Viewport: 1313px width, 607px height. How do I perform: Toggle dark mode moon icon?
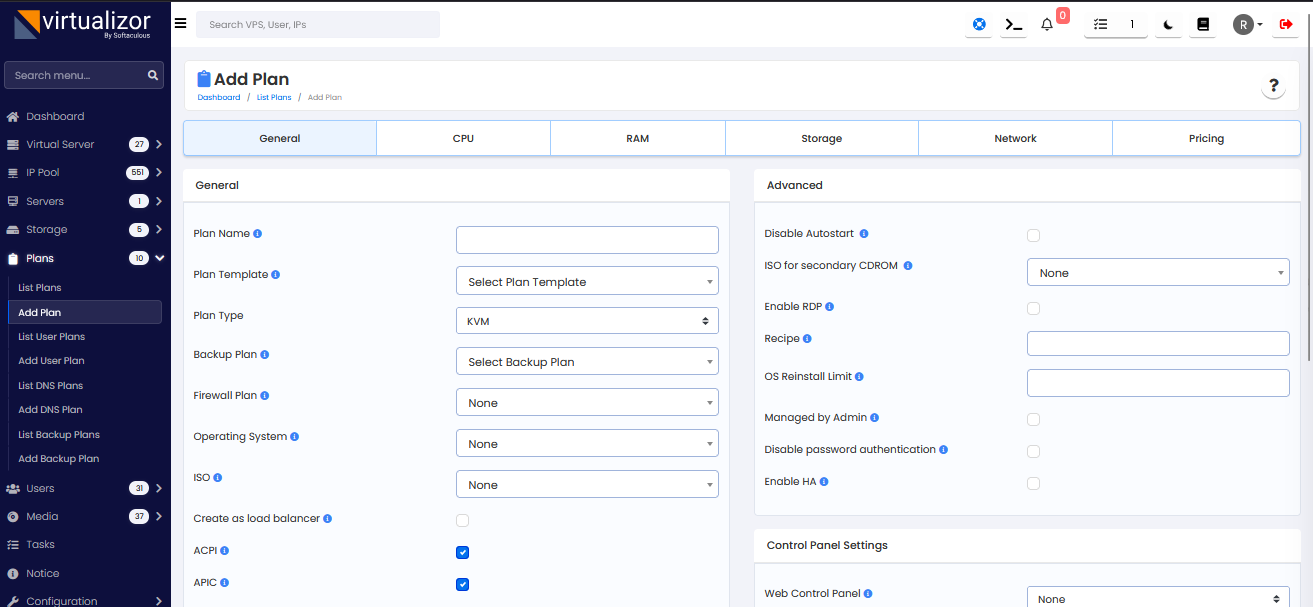[1168, 25]
